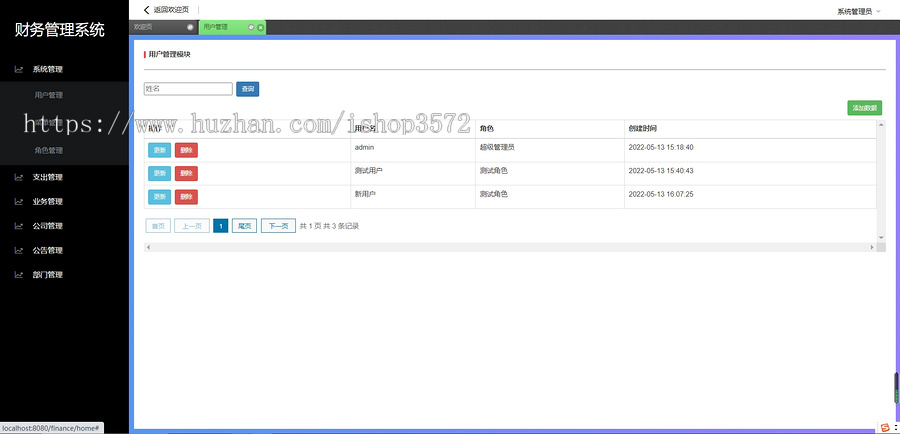Click the chart icon beside 公告管理
Screen dimensions: 900x434
pyautogui.click(x=19, y=250)
